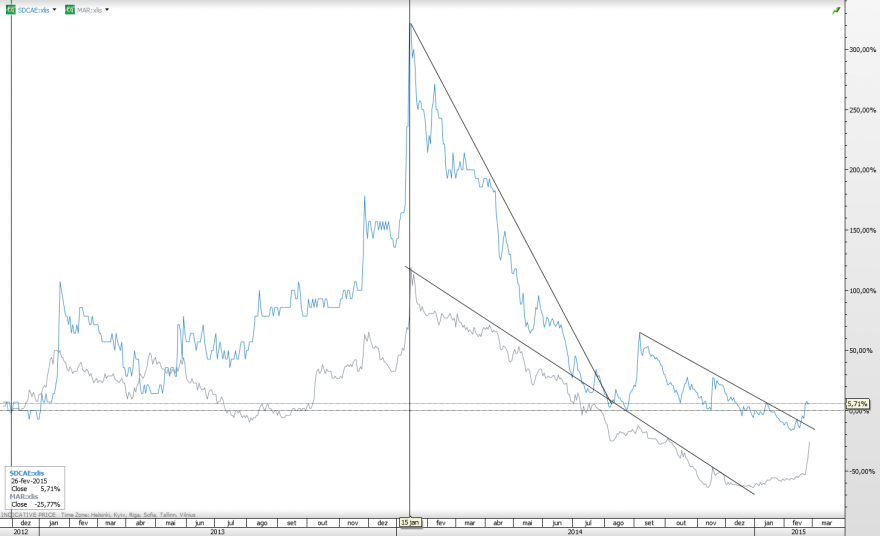The image size is (880, 536).
Task: Click the out month label of 2014
Action: click(x=681, y=523)
